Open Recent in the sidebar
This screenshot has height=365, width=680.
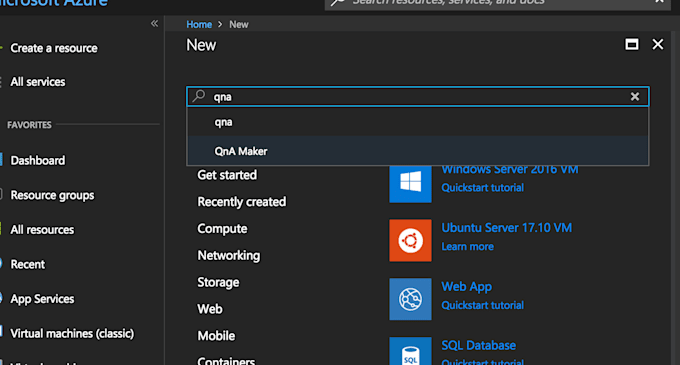27,264
